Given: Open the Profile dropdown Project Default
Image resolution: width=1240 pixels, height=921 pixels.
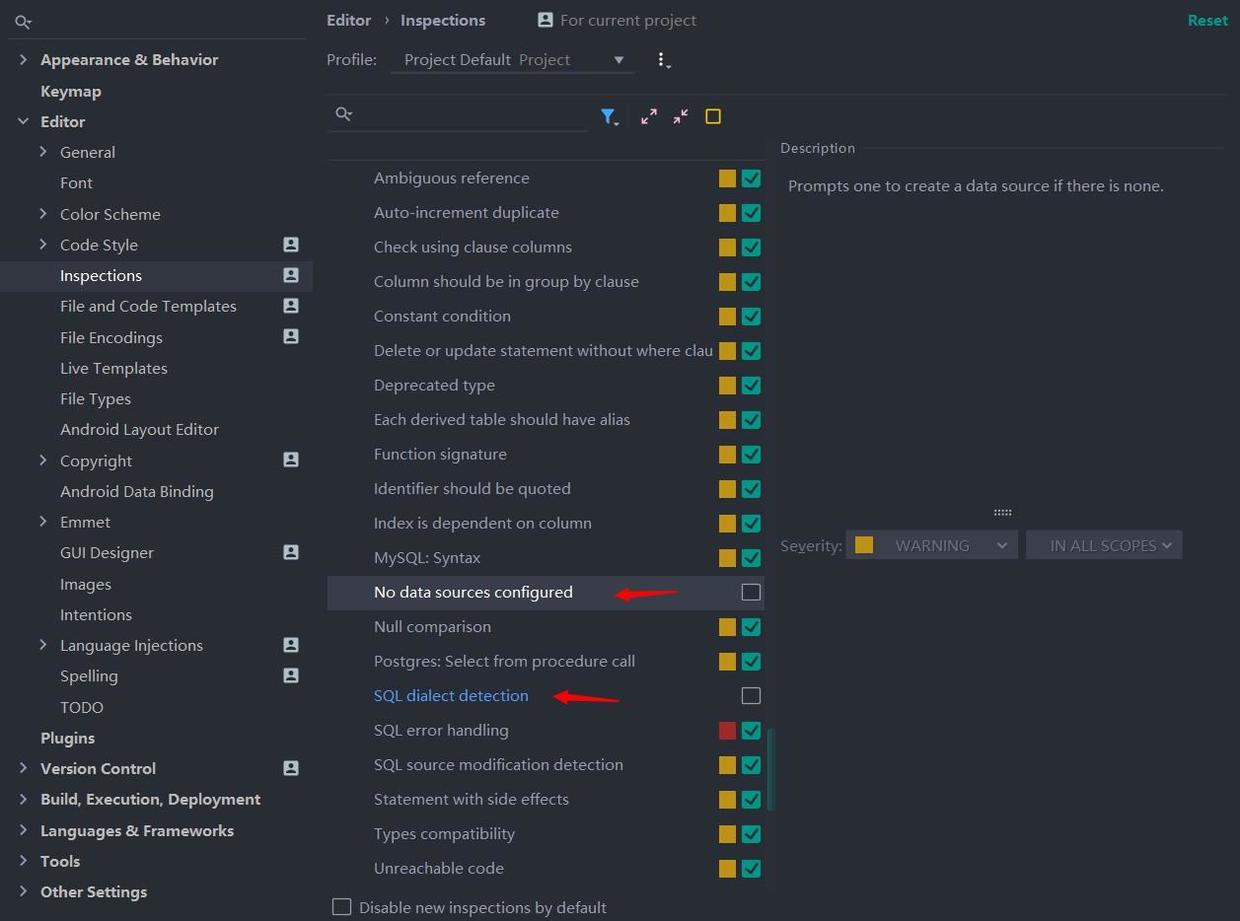Looking at the screenshot, I should point(513,60).
